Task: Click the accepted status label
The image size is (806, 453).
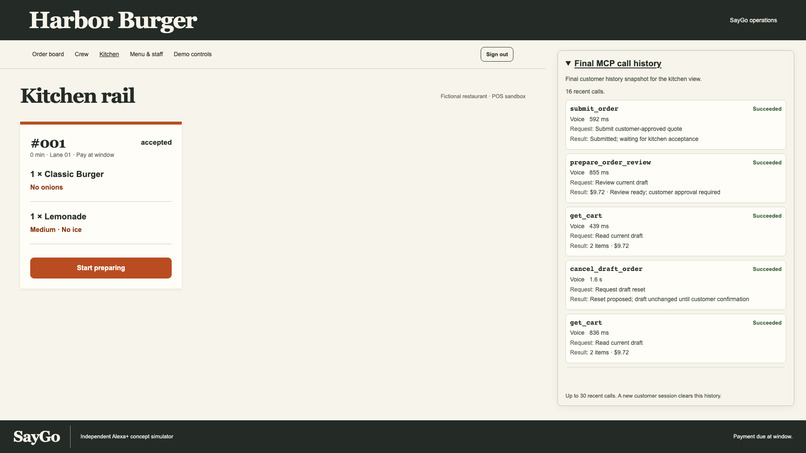Action: pos(156,142)
